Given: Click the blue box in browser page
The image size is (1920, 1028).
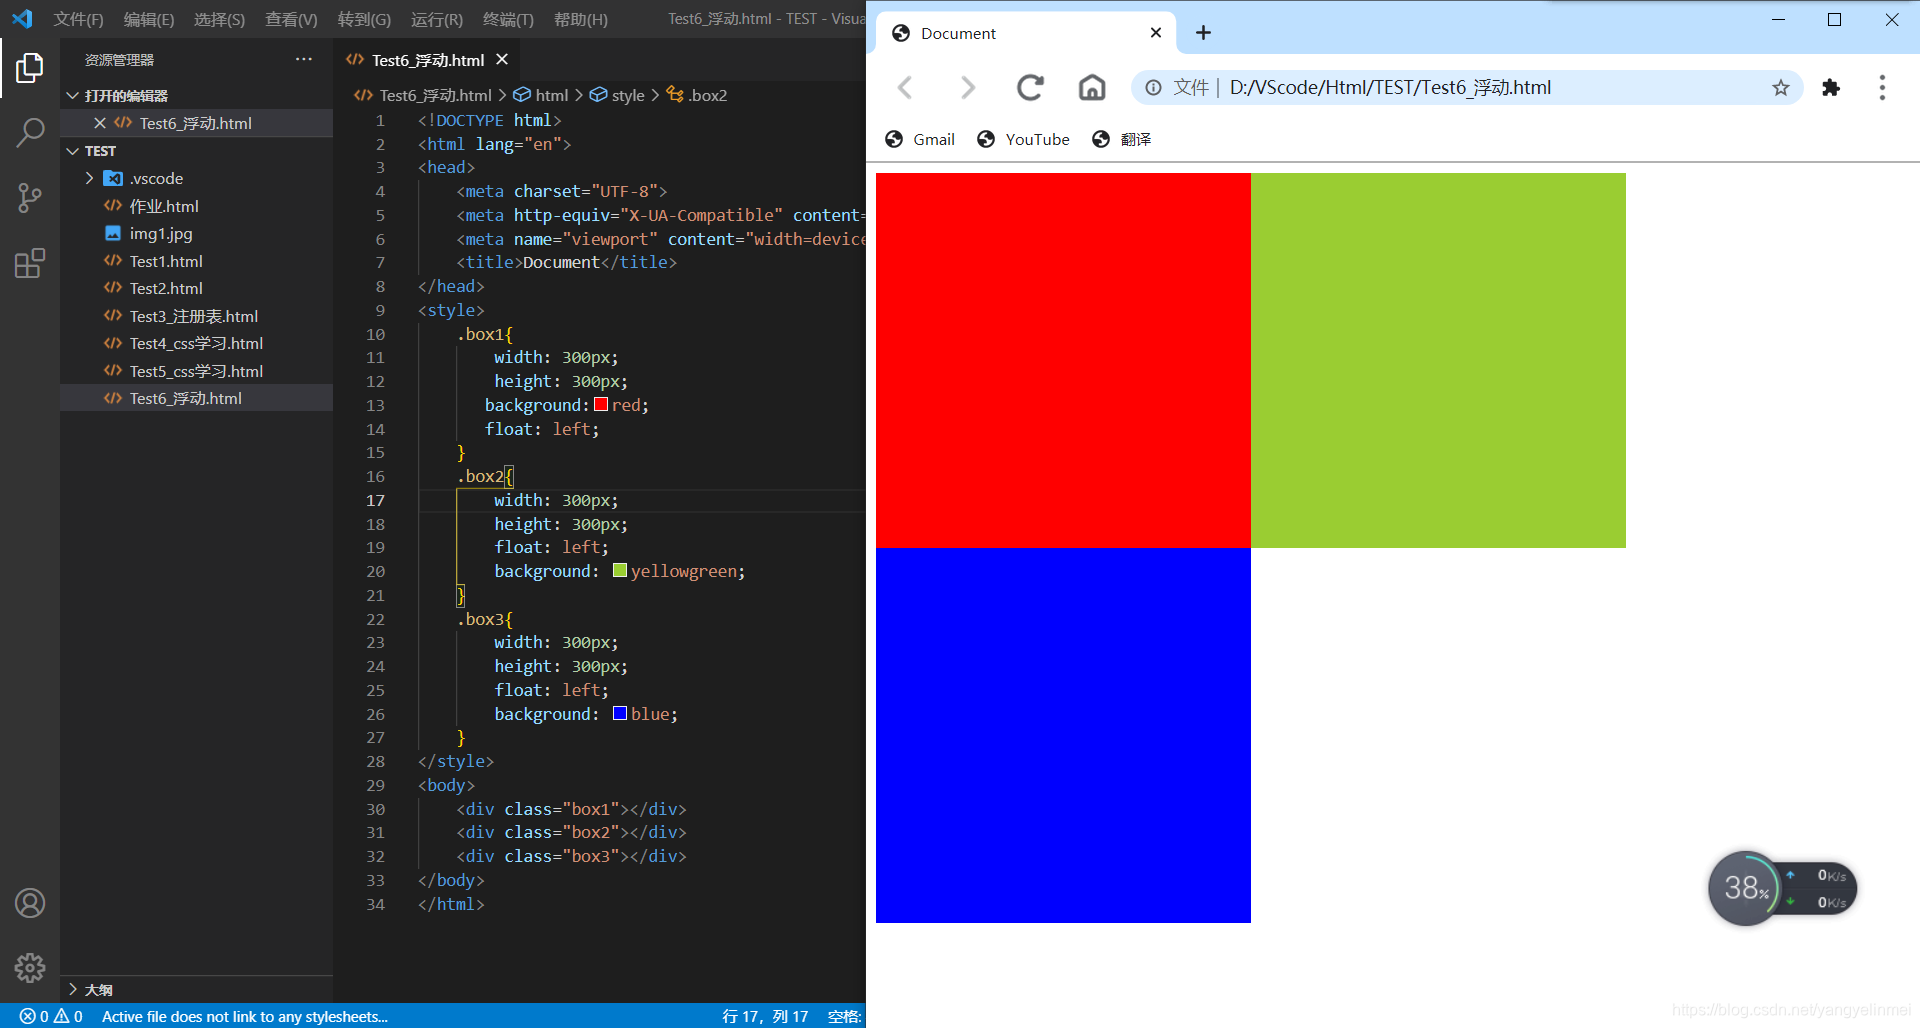Looking at the screenshot, I should 1063,735.
